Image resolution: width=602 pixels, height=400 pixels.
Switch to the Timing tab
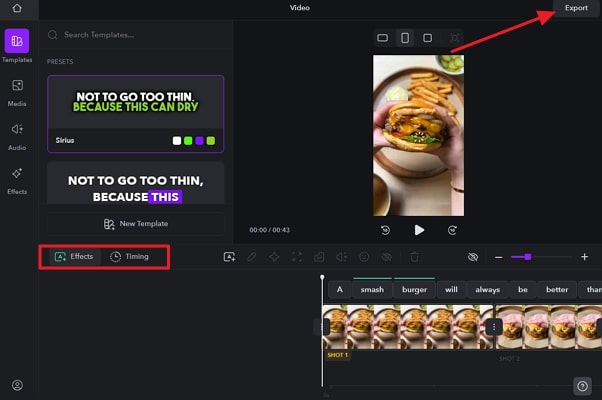129,256
